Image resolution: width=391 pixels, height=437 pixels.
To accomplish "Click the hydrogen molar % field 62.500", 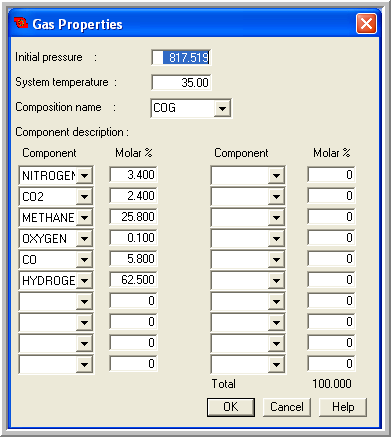I will click(x=133, y=280).
